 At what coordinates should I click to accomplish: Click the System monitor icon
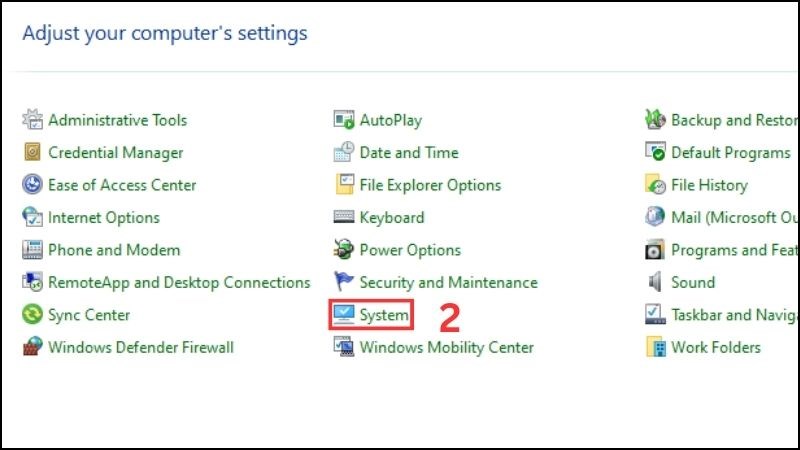click(x=344, y=314)
